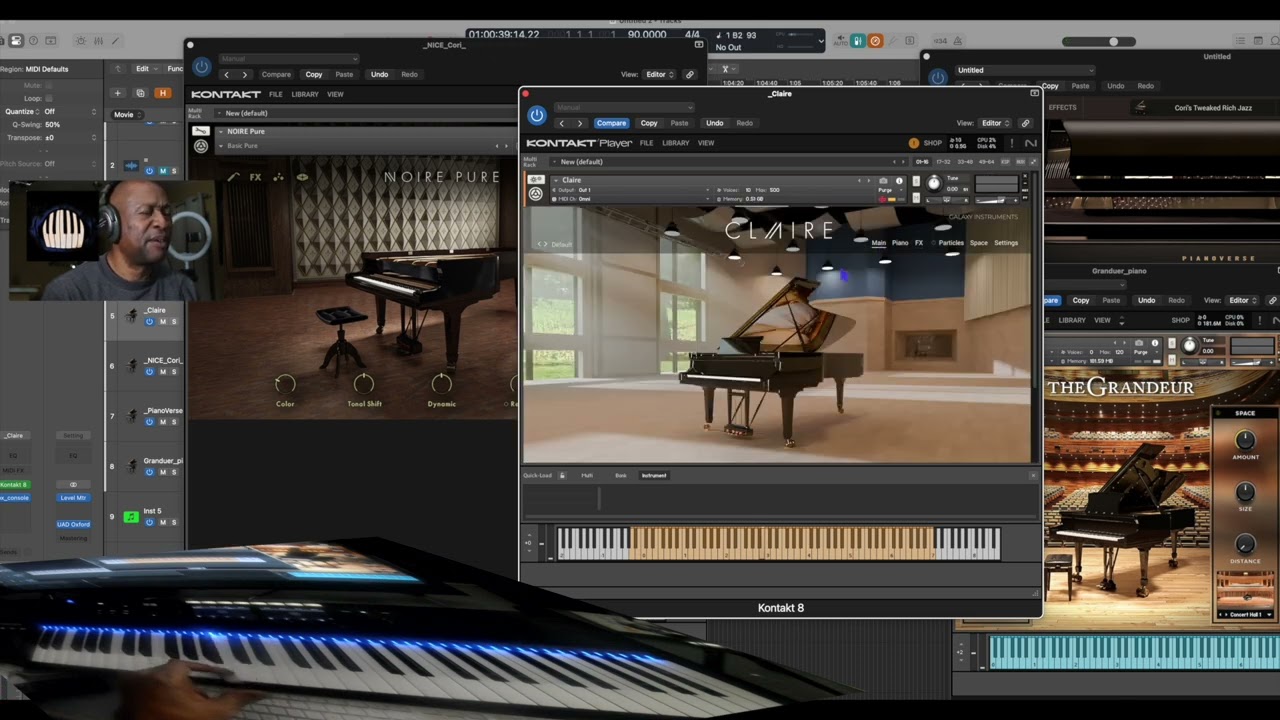Go to previous preset in Claire window
1280x720 pixels.
tap(562, 123)
